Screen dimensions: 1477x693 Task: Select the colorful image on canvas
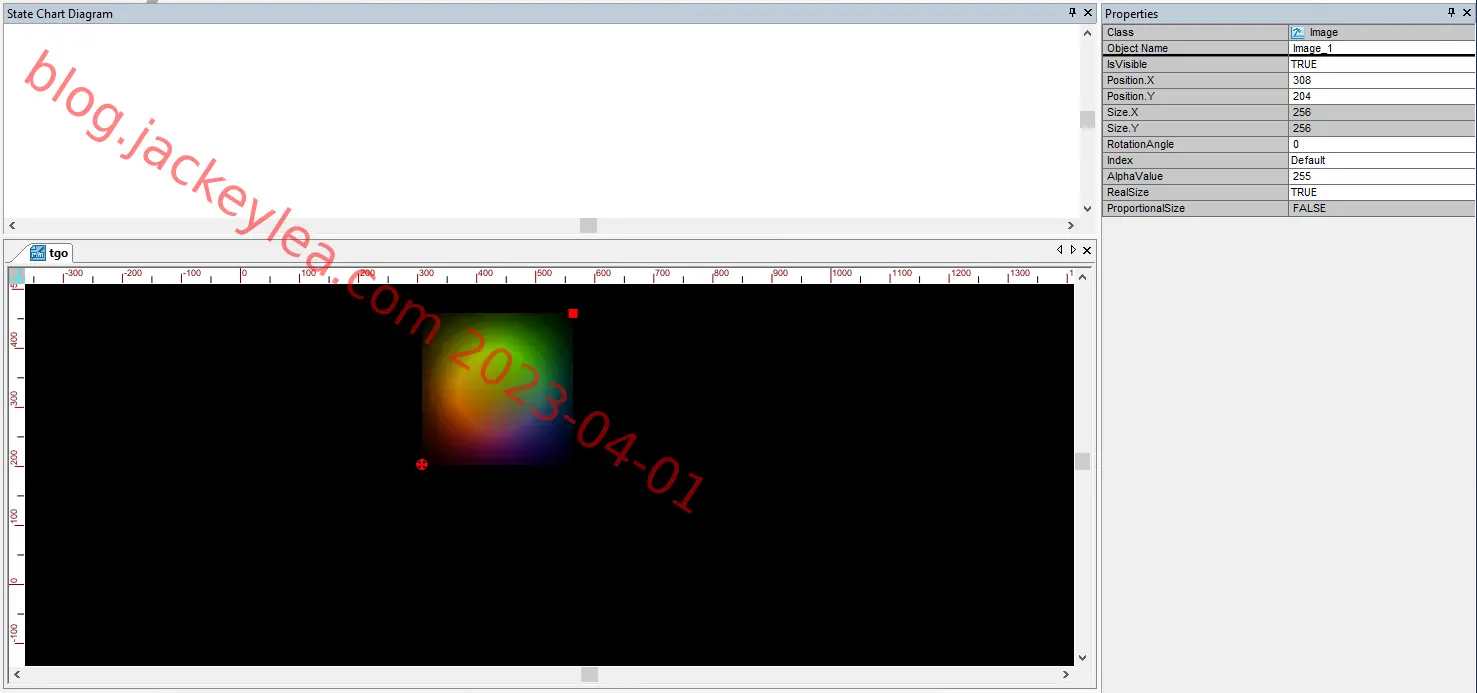[x=497, y=389]
